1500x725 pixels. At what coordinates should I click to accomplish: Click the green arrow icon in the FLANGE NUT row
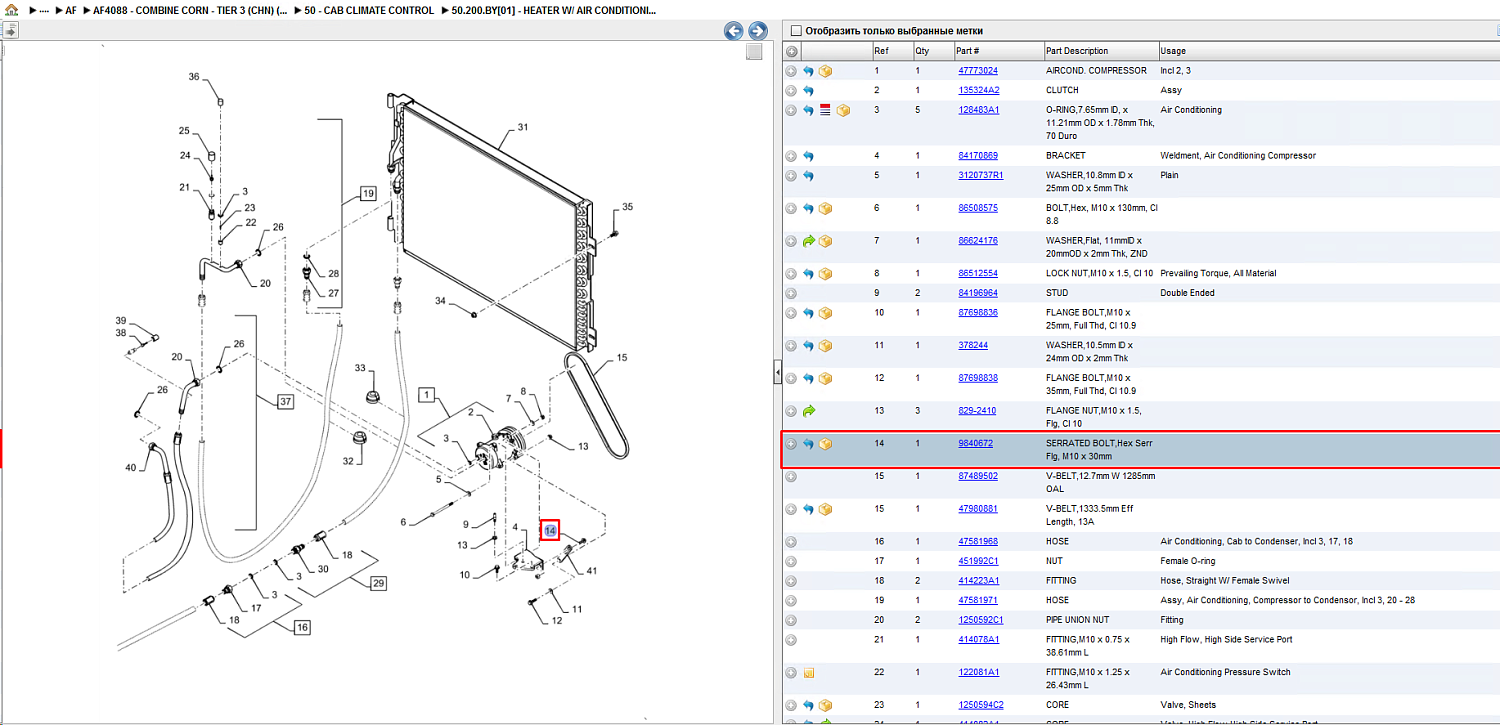pos(809,411)
